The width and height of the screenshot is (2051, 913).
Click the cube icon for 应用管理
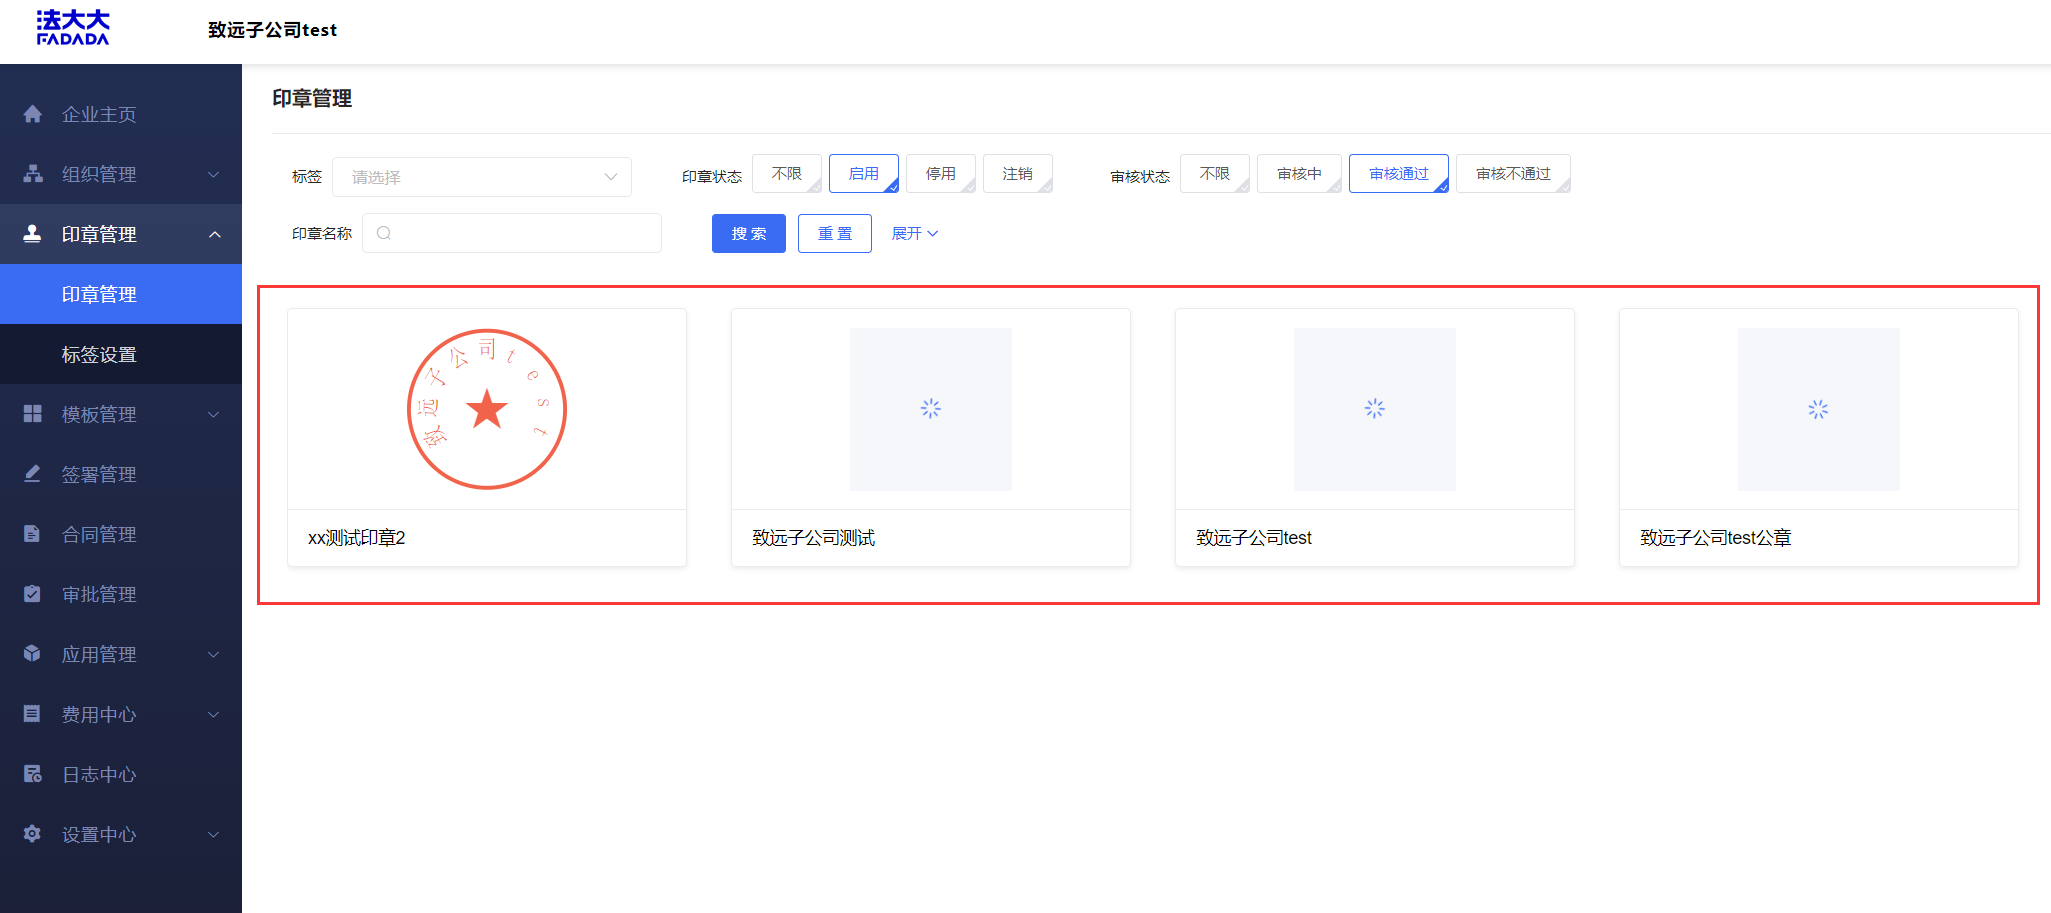[33, 654]
